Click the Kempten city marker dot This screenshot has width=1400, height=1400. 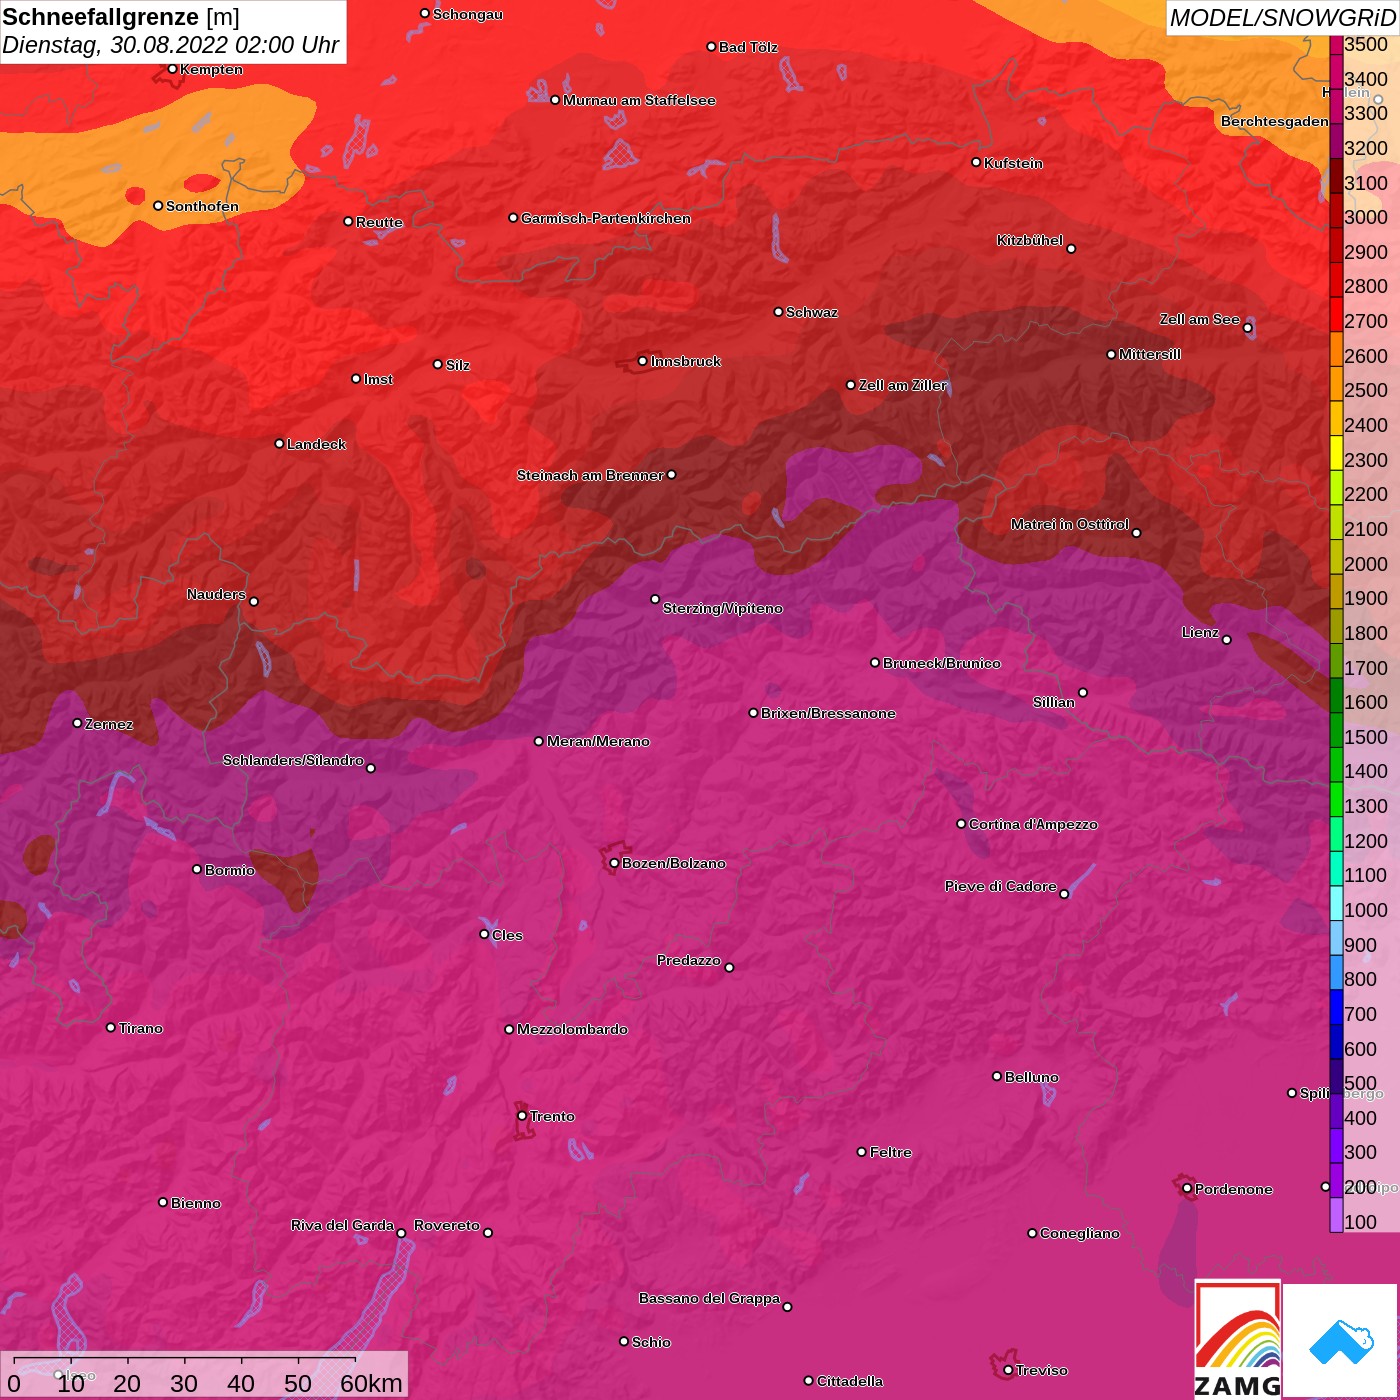172,69
